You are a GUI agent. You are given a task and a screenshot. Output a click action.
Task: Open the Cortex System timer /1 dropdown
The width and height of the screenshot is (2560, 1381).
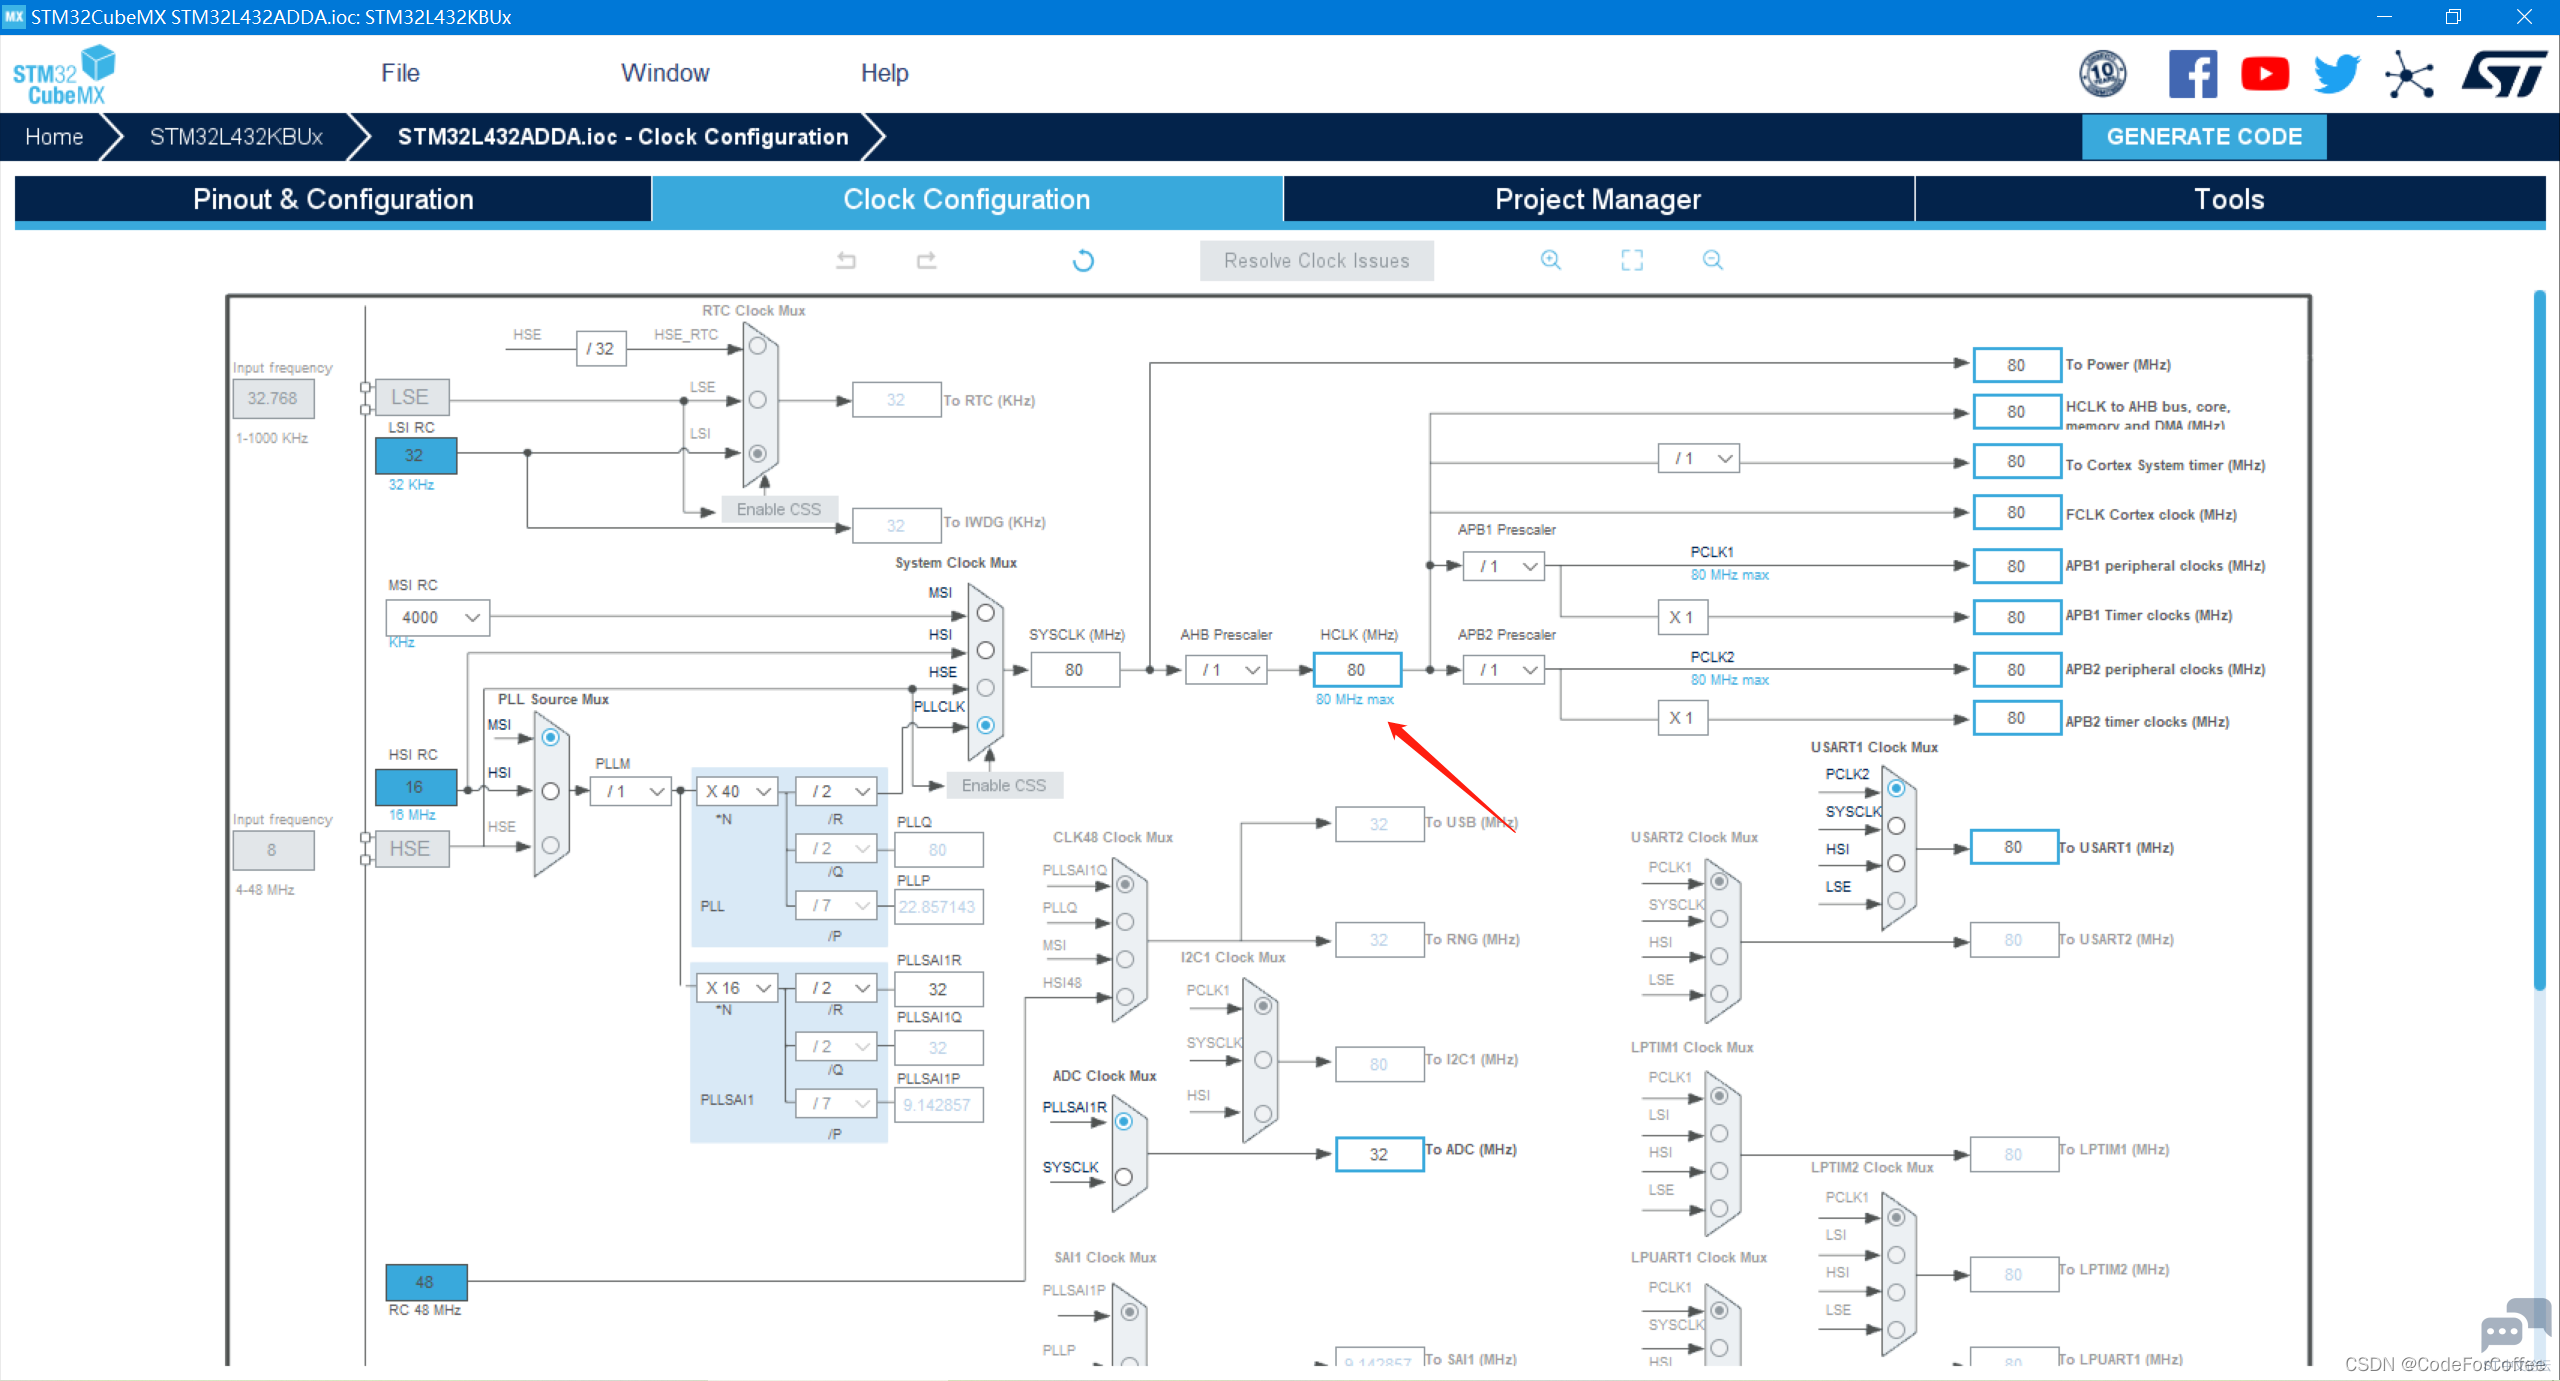click(x=1699, y=458)
